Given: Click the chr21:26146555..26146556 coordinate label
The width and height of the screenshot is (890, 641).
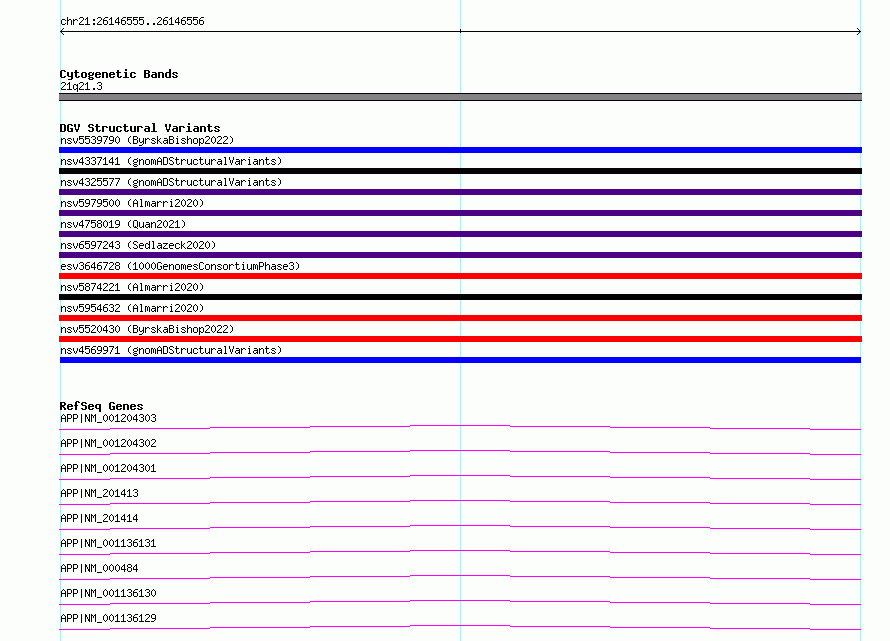Looking at the screenshot, I should point(132,22).
